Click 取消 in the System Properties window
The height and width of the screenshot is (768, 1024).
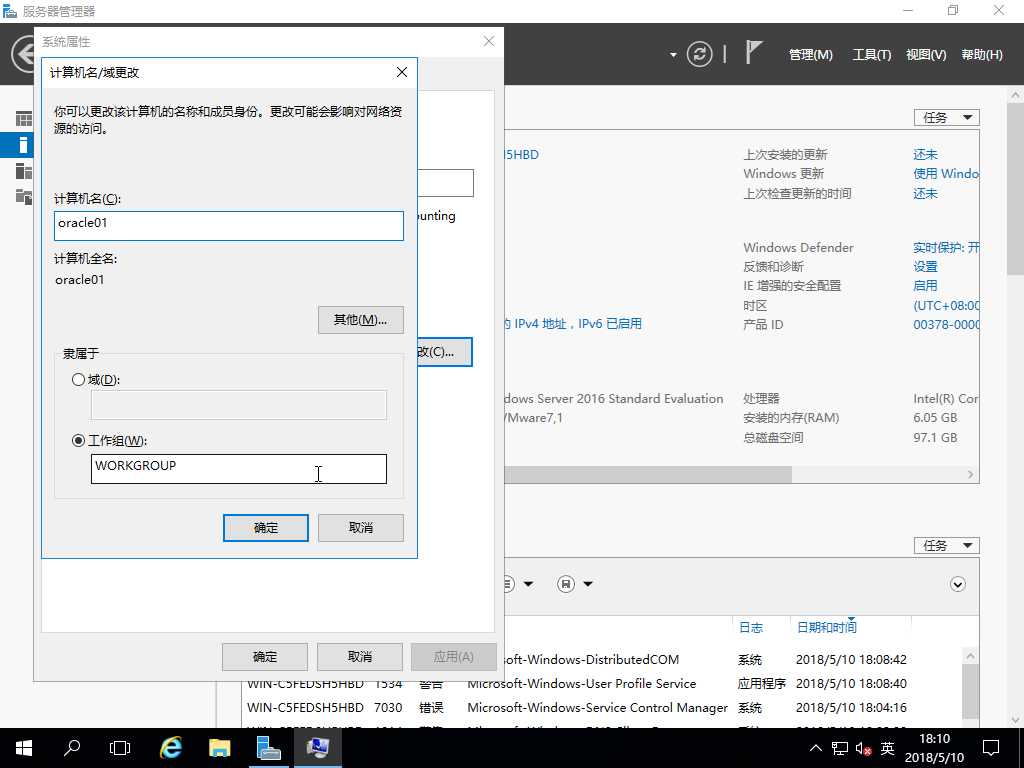coord(360,657)
